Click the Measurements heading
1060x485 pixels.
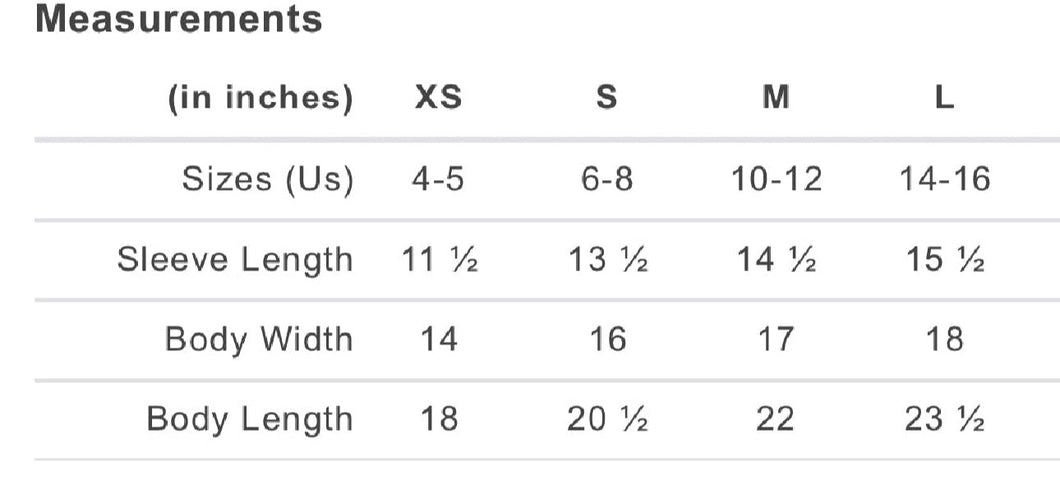tap(179, 20)
